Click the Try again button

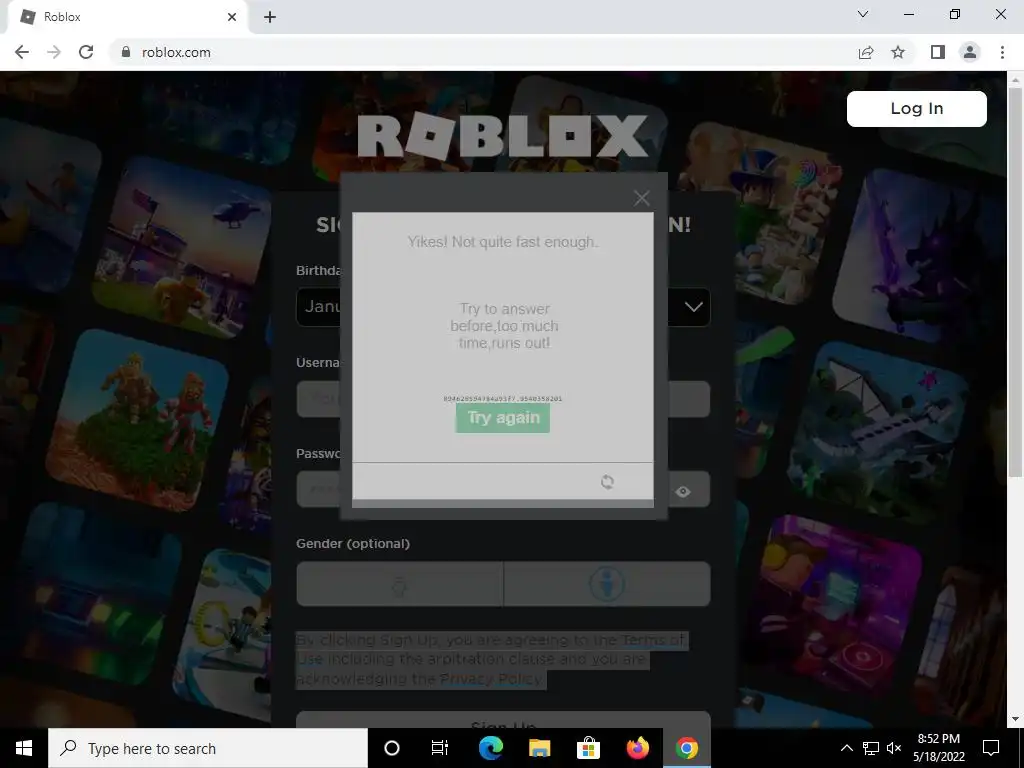(502, 418)
